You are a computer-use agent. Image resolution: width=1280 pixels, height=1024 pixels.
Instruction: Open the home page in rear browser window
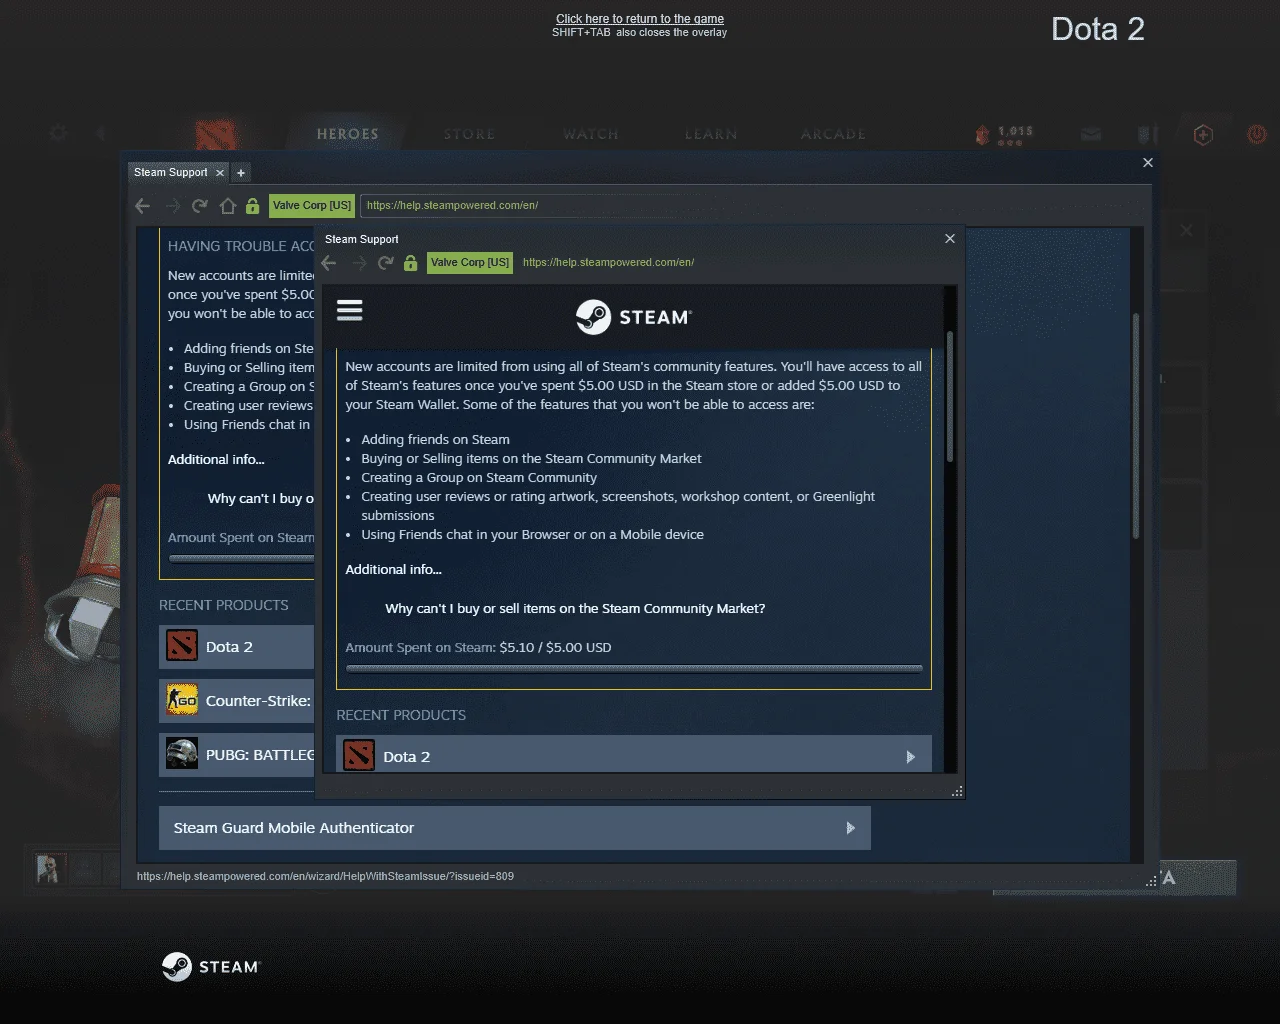[227, 206]
